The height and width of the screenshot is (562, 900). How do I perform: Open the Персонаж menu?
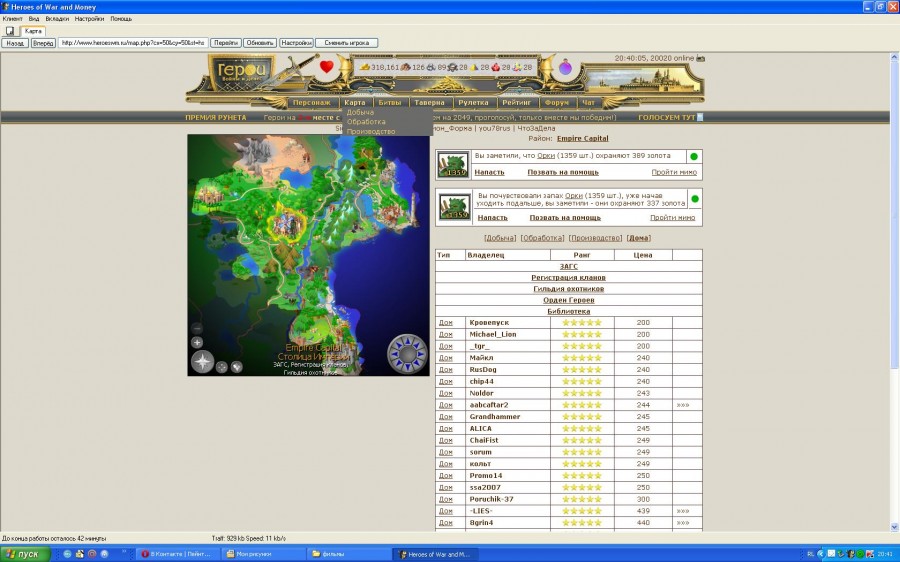[x=312, y=103]
